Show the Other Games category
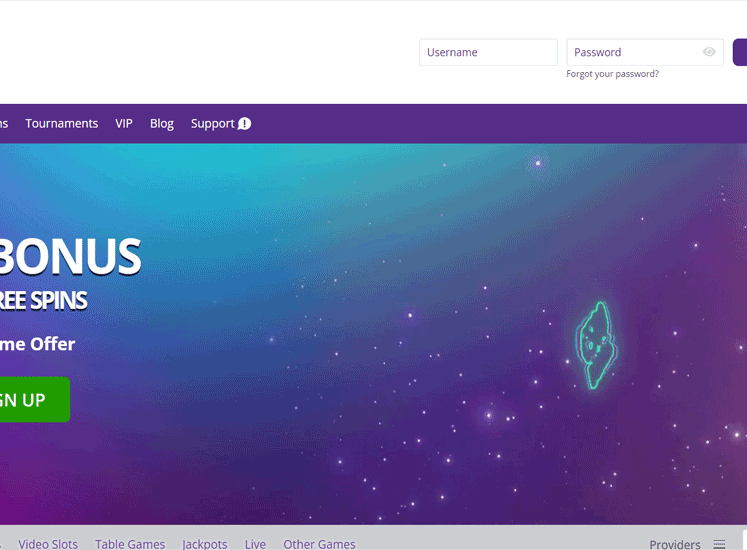 319,544
